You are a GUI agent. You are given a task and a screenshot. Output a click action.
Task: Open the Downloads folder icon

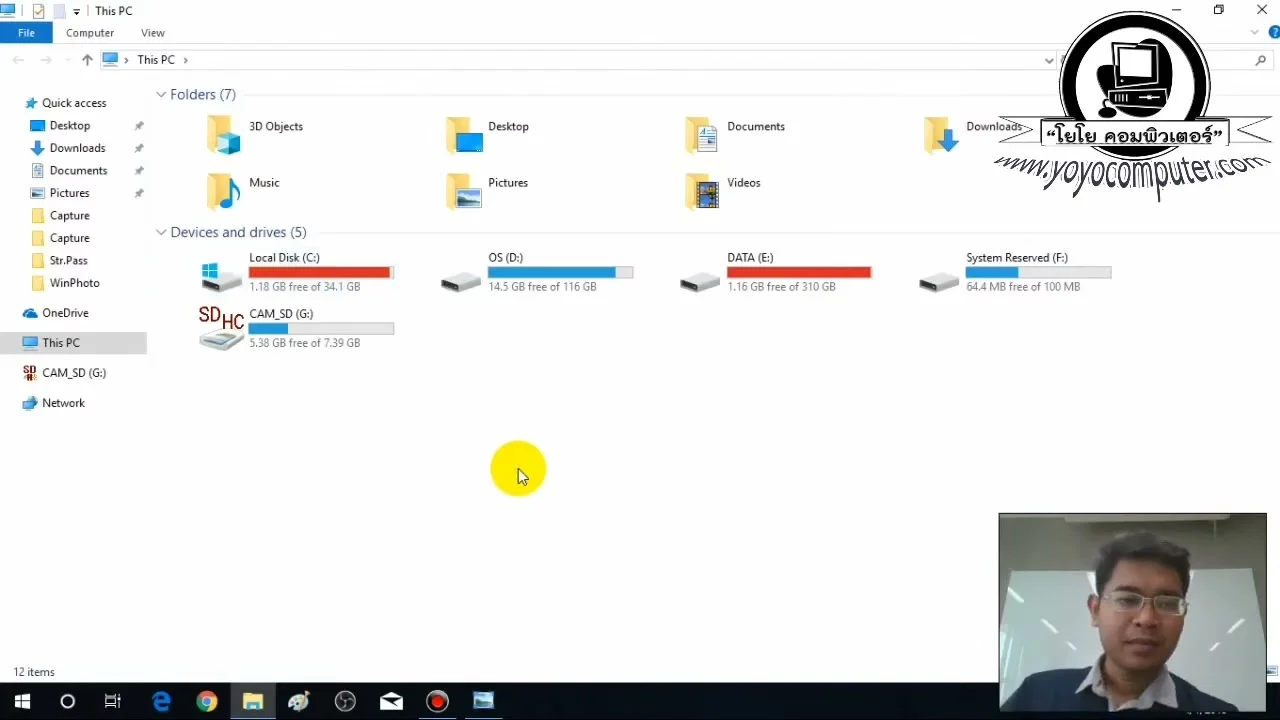[x=940, y=135]
